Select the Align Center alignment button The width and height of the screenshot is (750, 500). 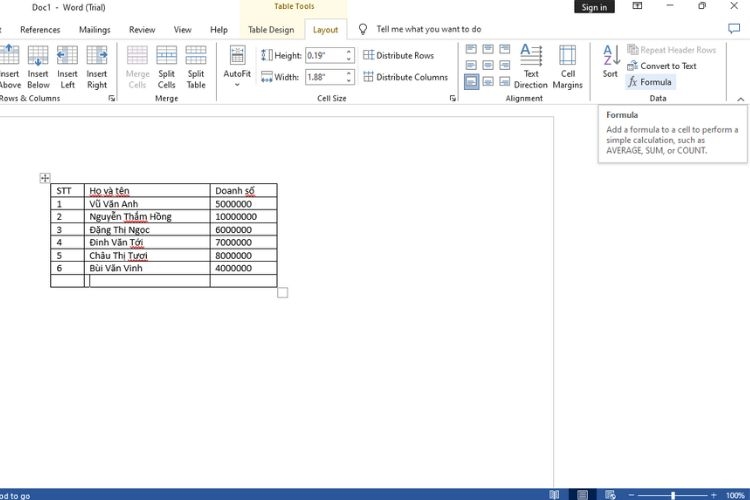coord(488,66)
